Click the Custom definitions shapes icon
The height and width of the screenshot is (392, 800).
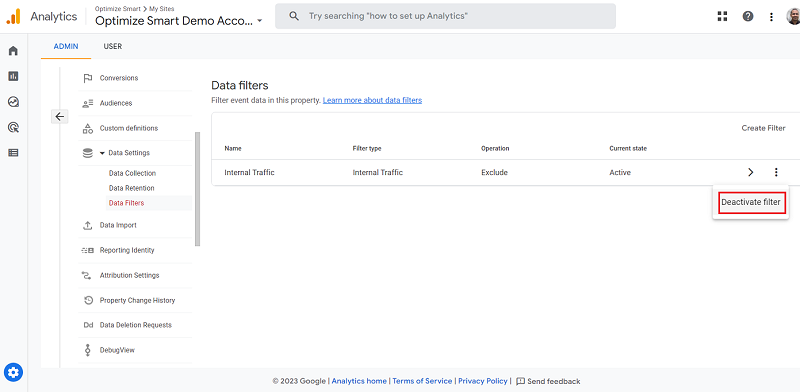88,128
